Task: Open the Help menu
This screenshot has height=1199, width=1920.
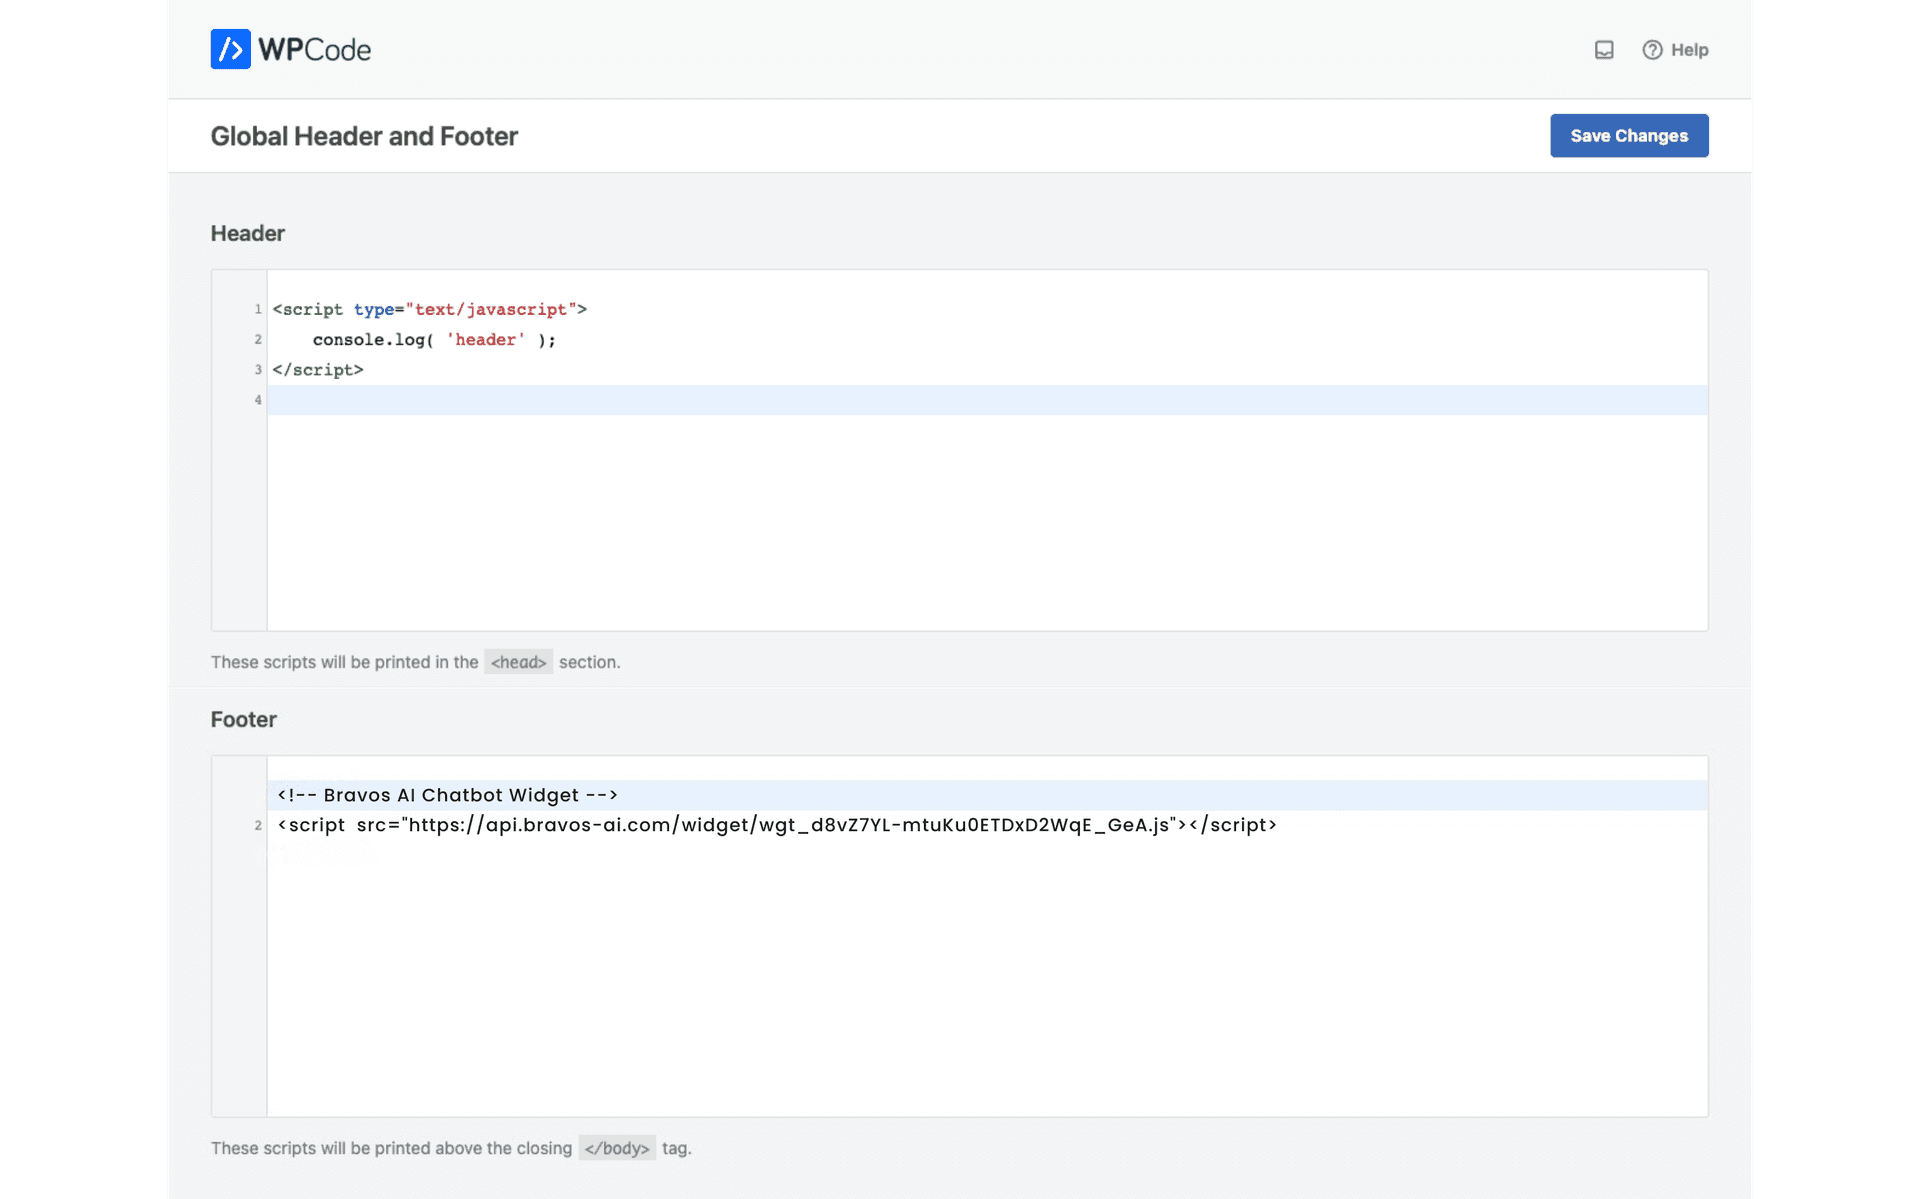Action: (x=1676, y=49)
